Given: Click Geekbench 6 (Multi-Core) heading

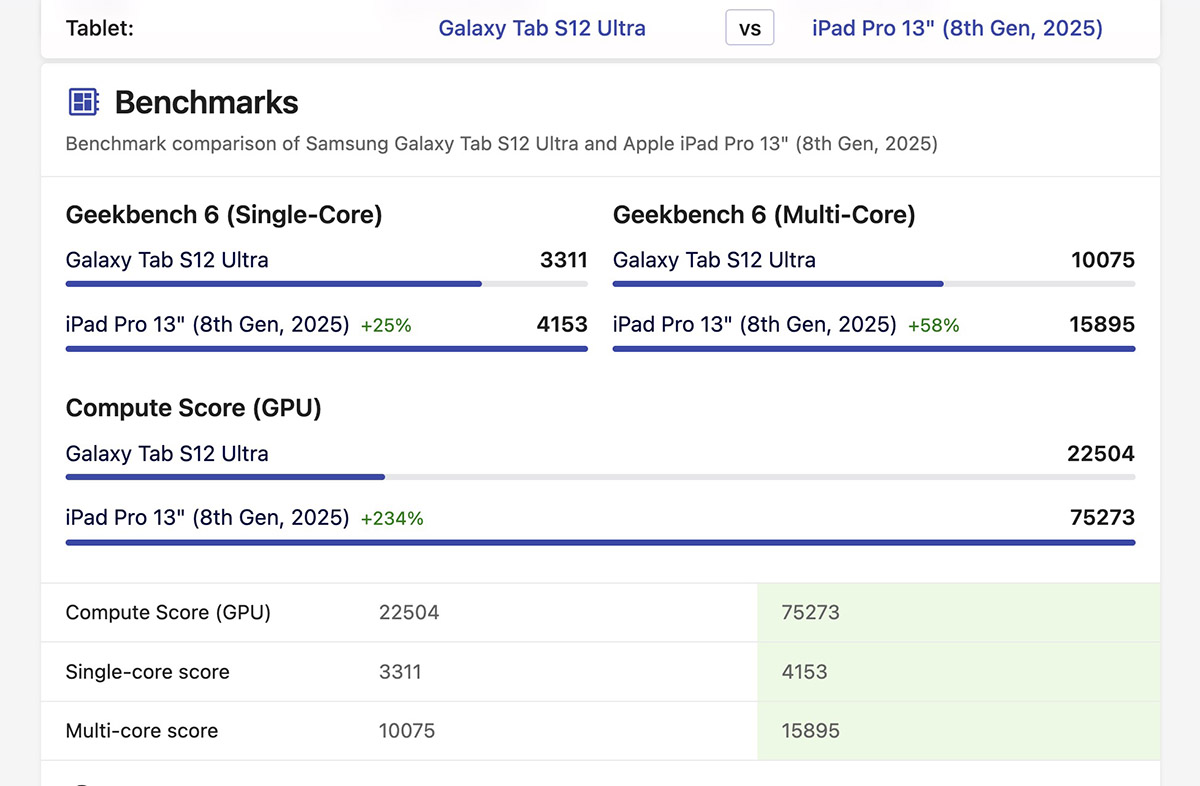Looking at the screenshot, I should tap(764, 215).
